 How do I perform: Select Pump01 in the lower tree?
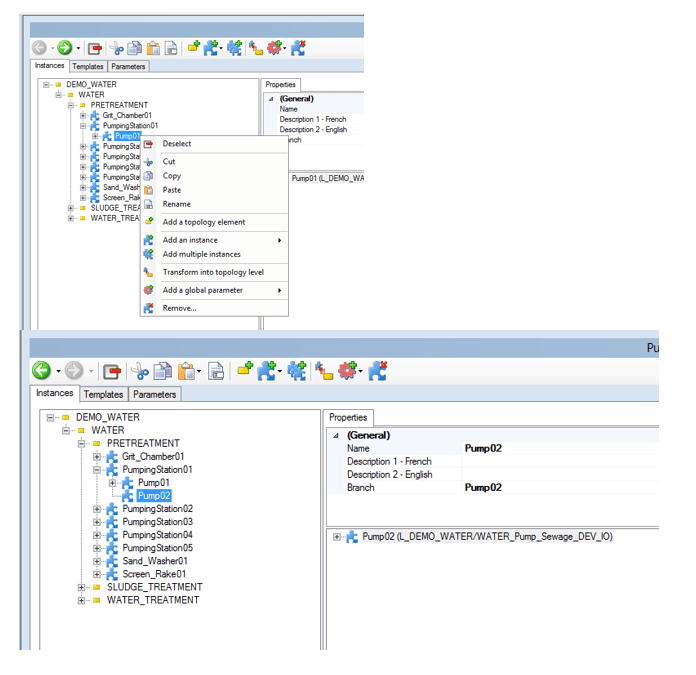153,483
